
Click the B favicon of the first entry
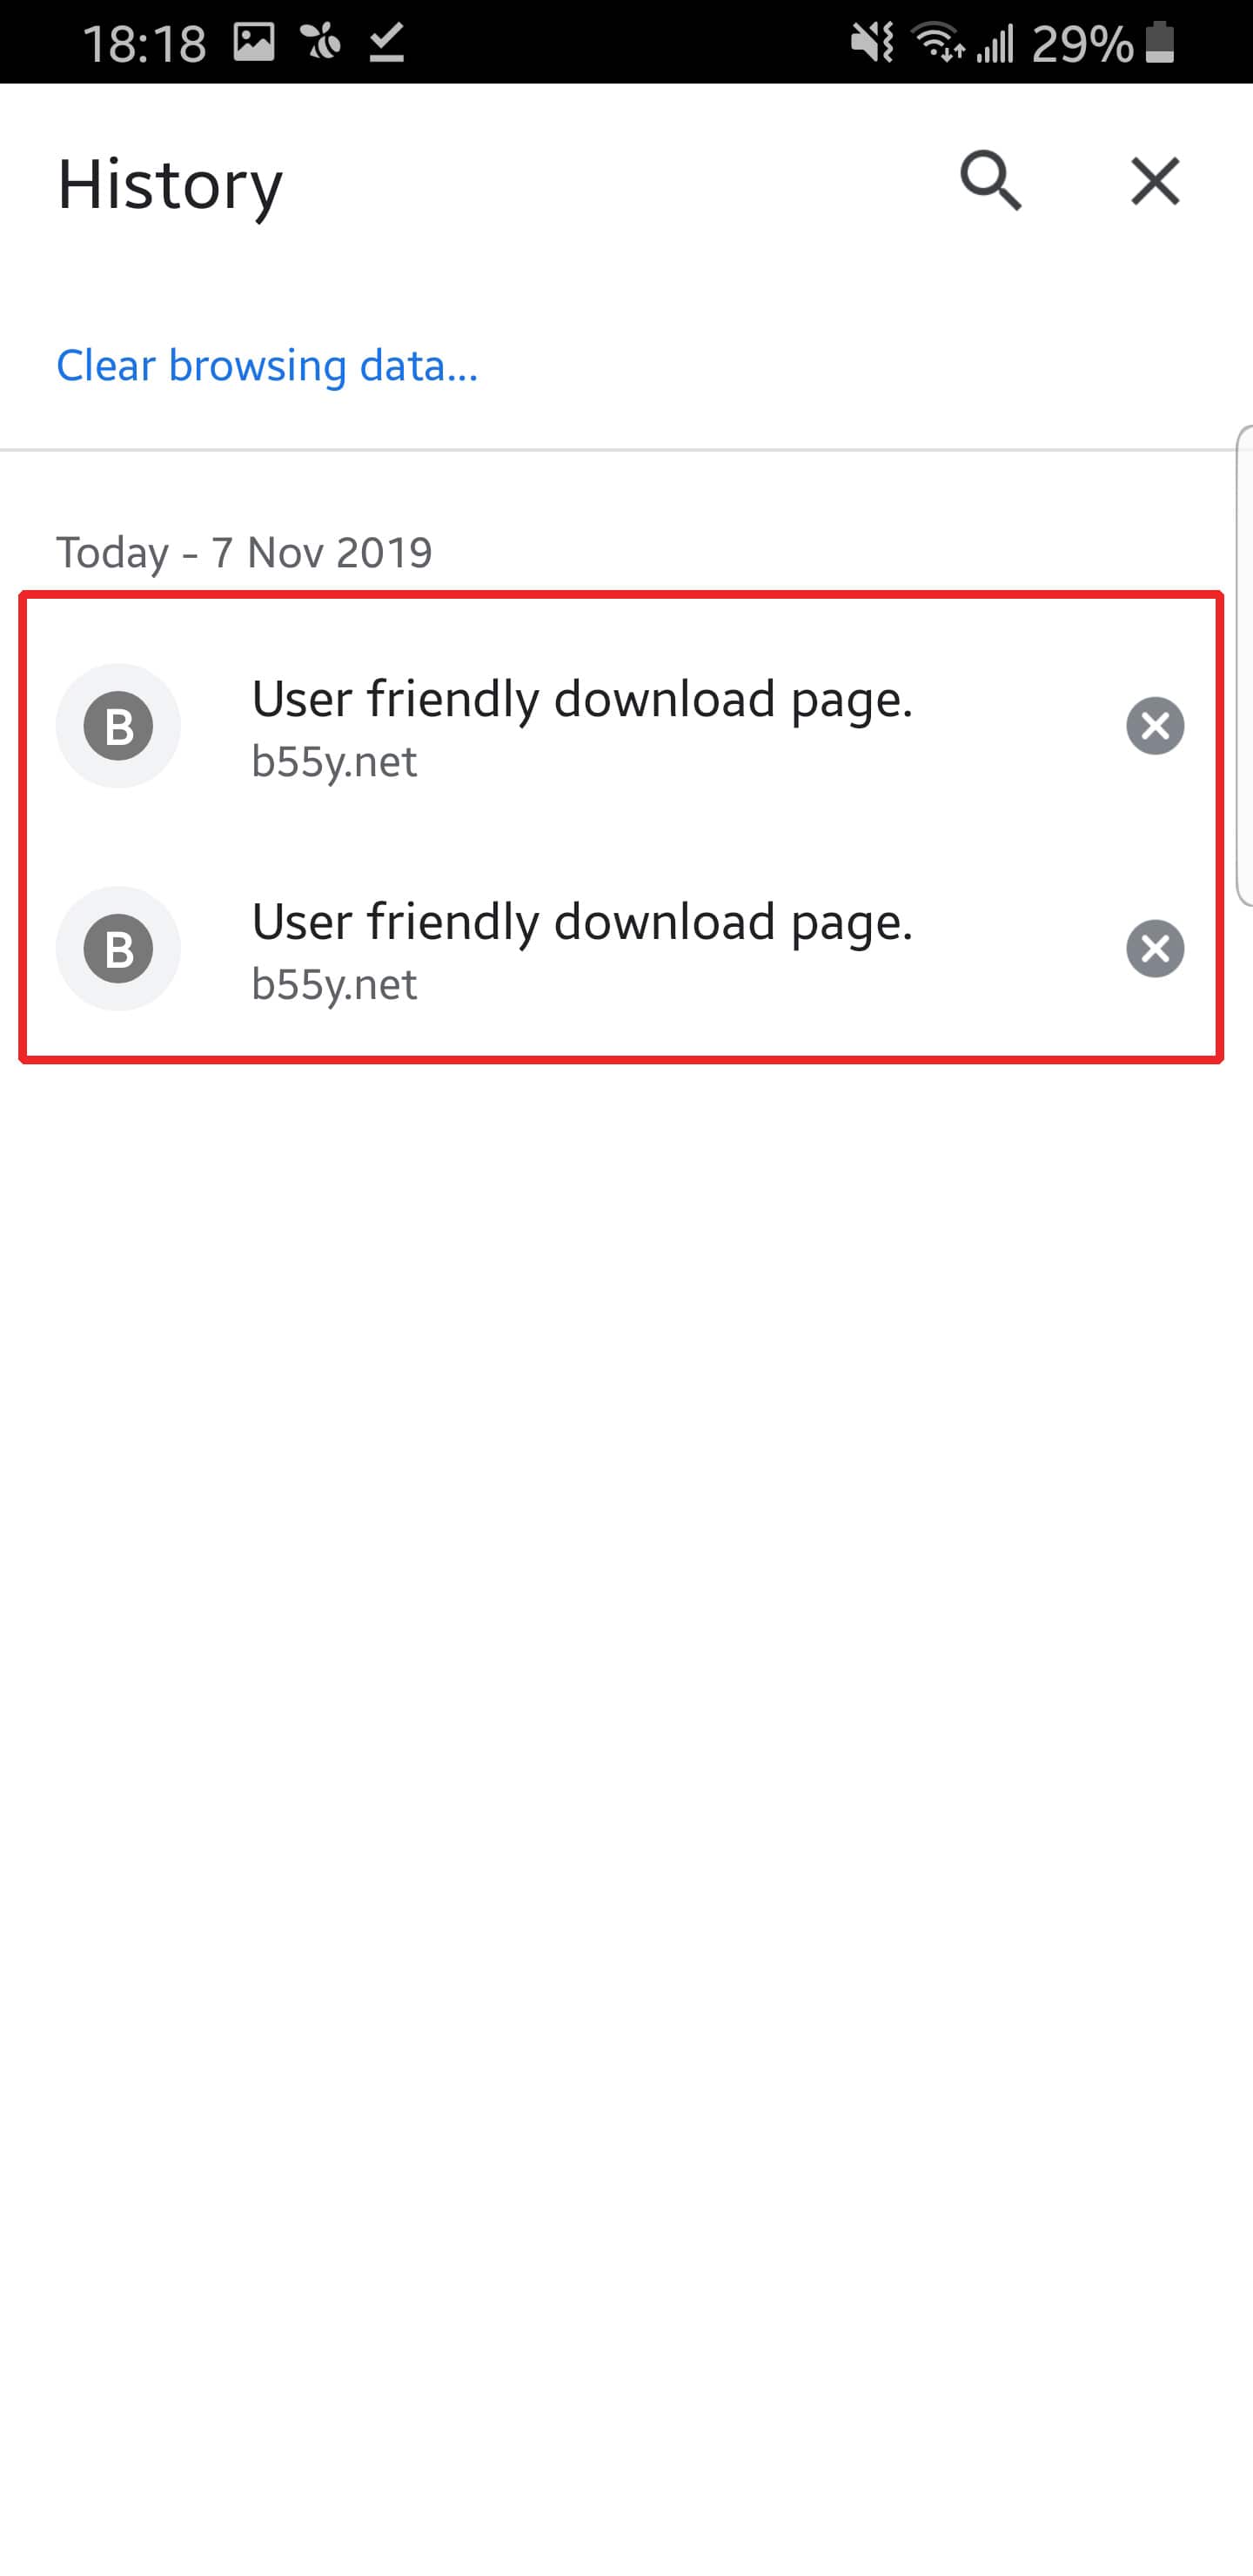tap(118, 726)
